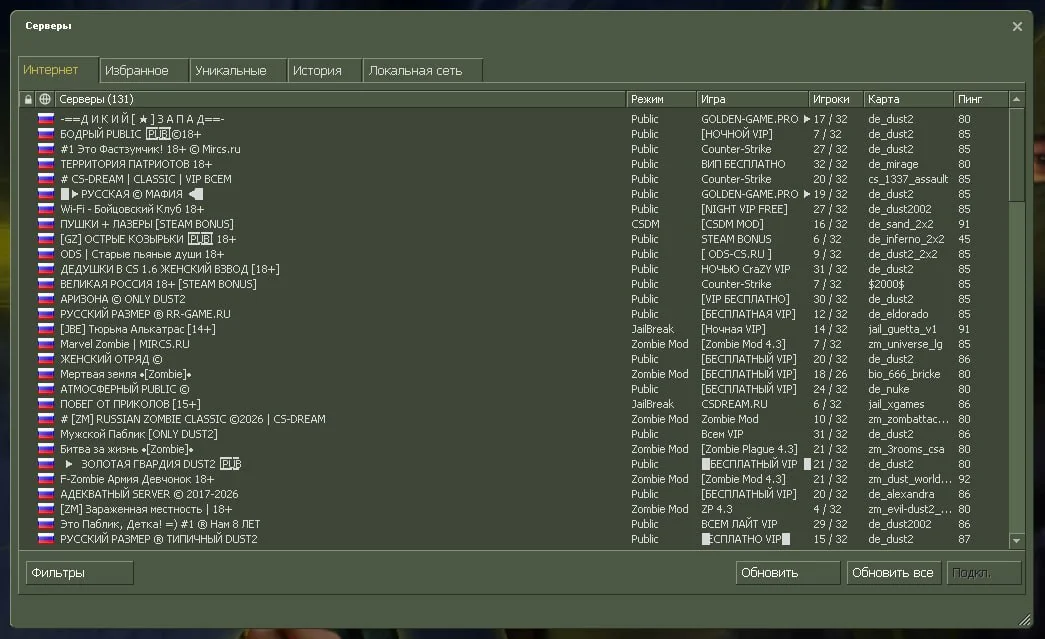Sort by the Игра column header
Screen dimensions: 1045x639
point(752,99)
